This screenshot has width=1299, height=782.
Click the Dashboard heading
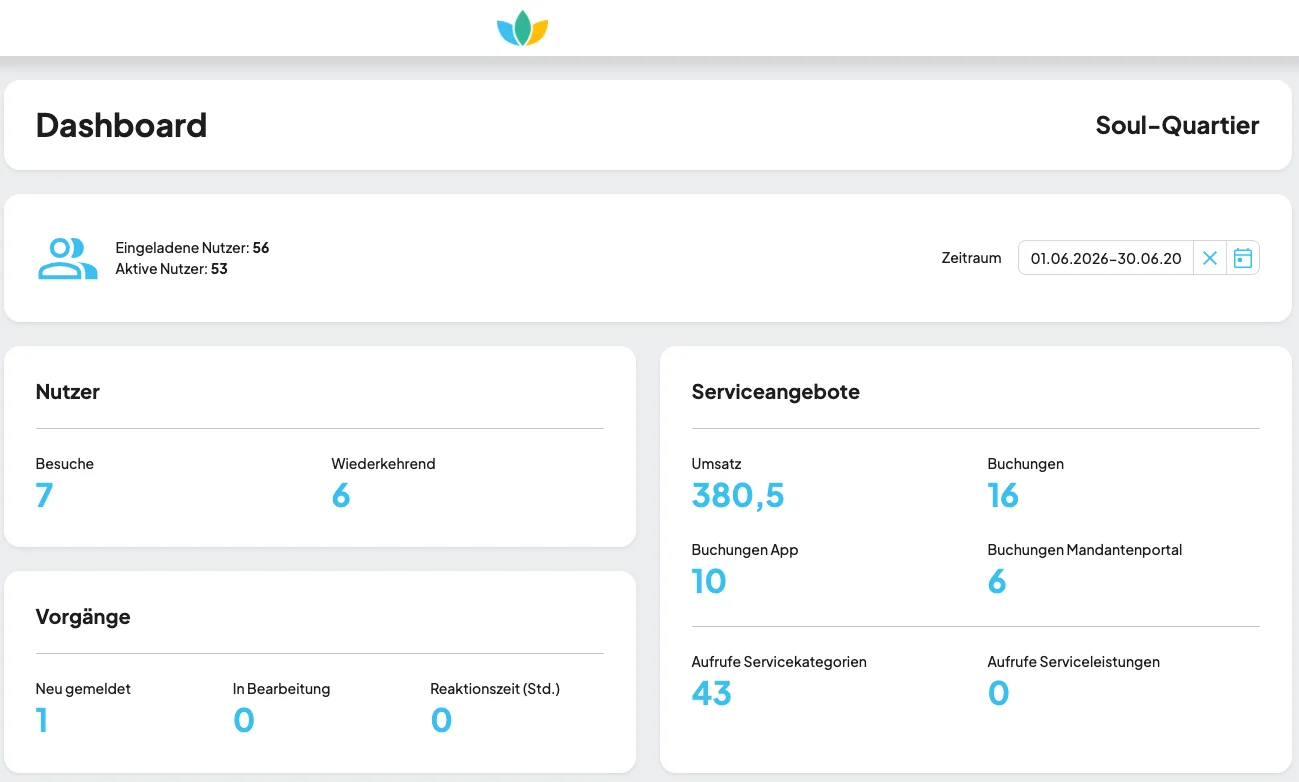121,125
